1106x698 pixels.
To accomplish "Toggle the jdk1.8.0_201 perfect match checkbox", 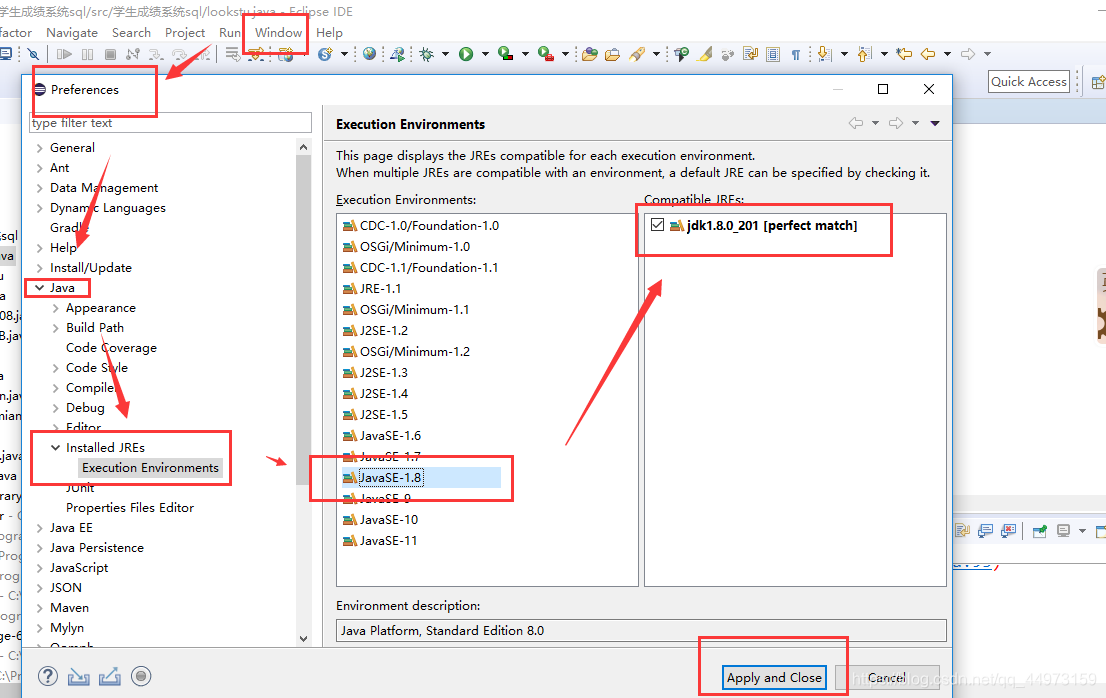I will pos(657,225).
